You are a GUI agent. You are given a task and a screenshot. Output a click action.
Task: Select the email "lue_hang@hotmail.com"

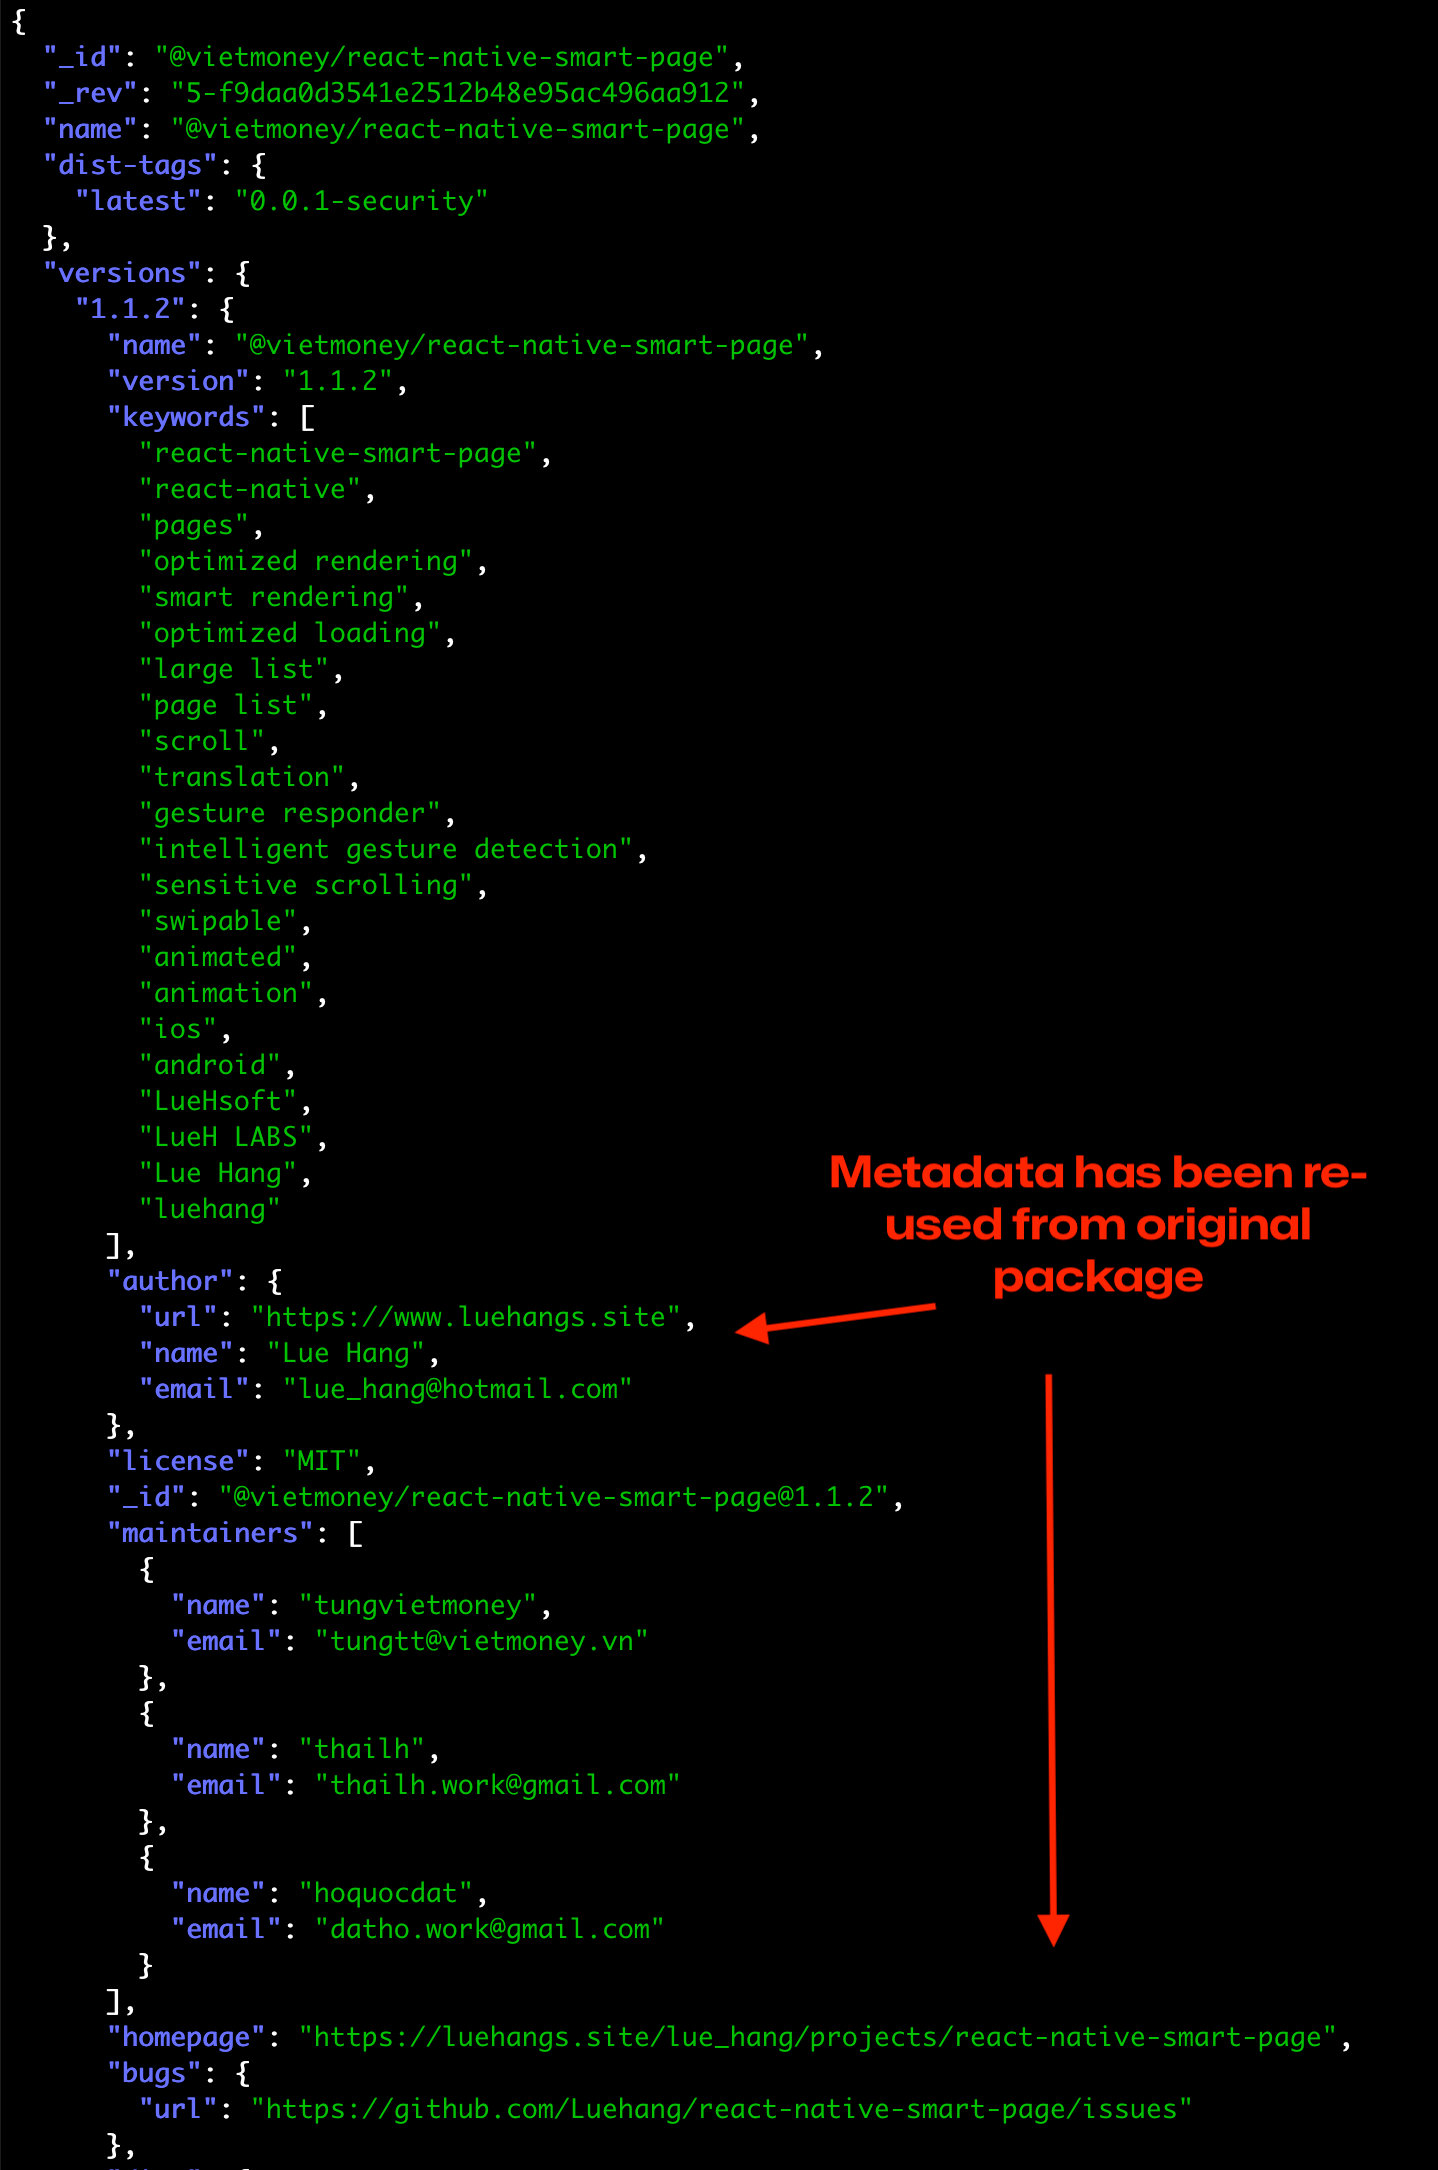(458, 1389)
